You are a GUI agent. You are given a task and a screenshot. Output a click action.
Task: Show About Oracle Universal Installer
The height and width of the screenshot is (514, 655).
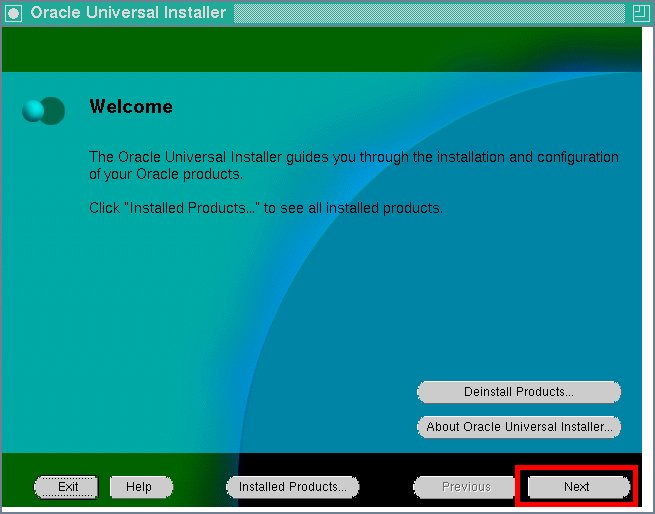pyautogui.click(x=519, y=427)
